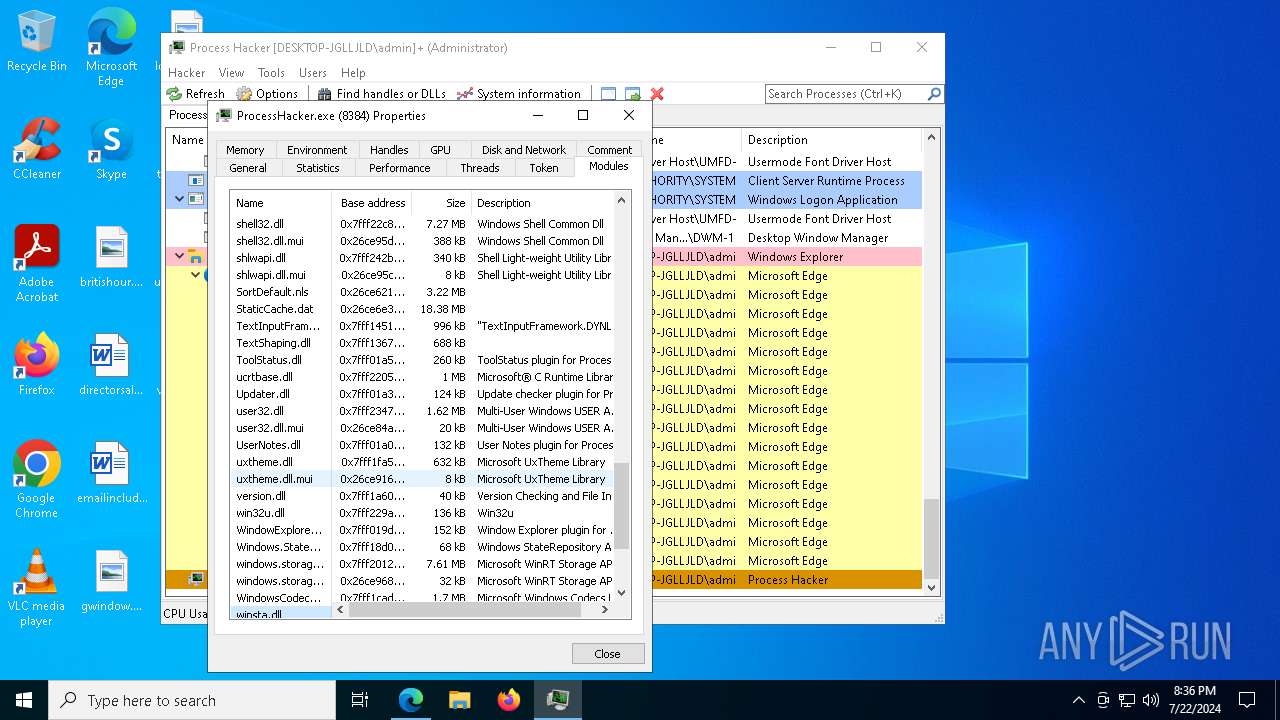Open Edge from taskbar

click(411, 700)
